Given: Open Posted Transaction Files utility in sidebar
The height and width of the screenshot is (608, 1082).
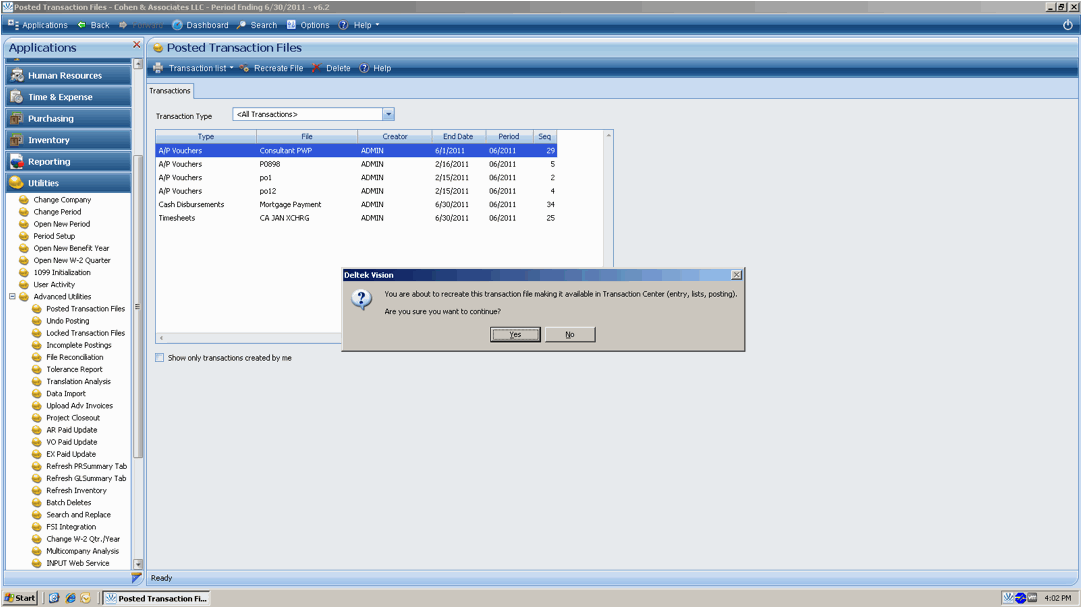Looking at the screenshot, I should pyautogui.click(x=85, y=309).
